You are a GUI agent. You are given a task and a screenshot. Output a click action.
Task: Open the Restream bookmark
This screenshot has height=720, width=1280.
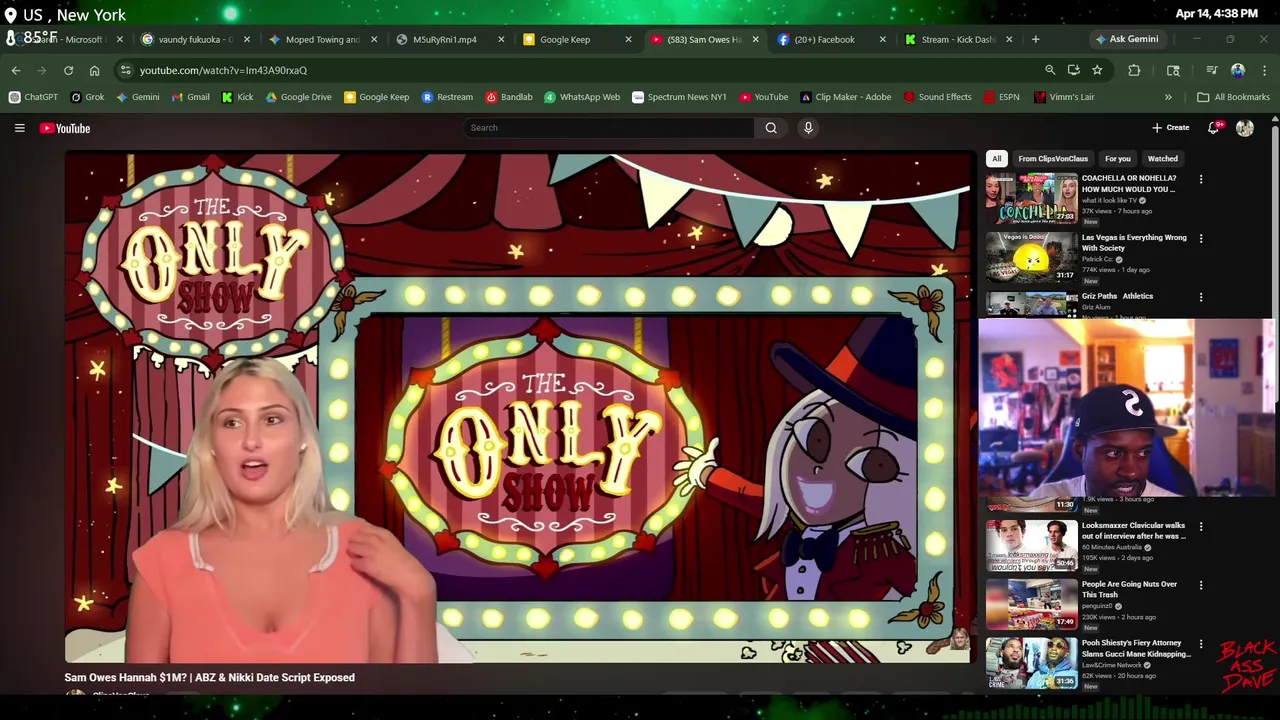tap(447, 97)
